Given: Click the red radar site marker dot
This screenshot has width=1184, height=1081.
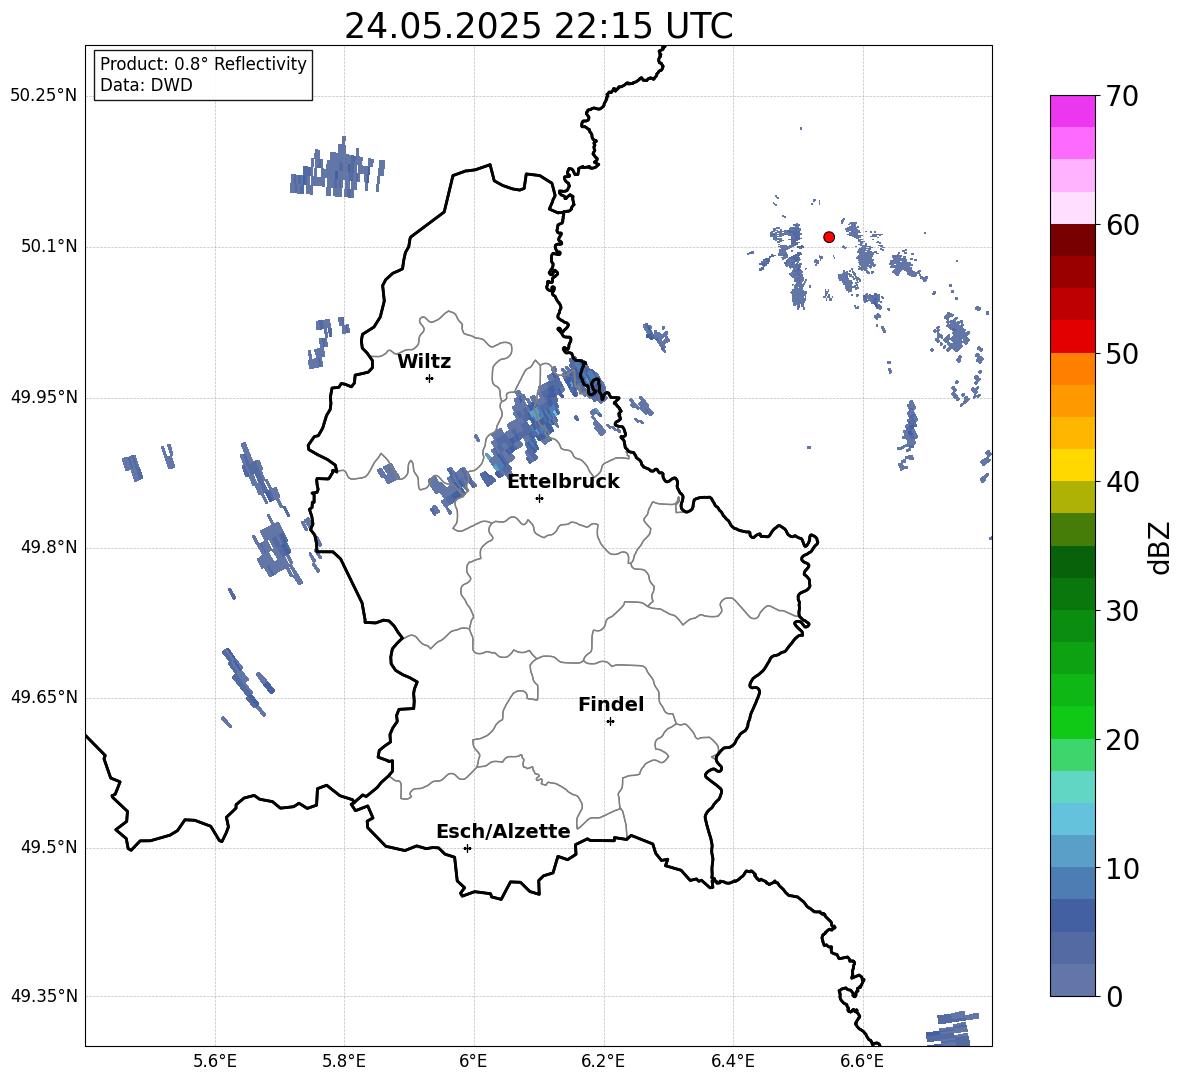Looking at the screenshot, I should 829,237.
